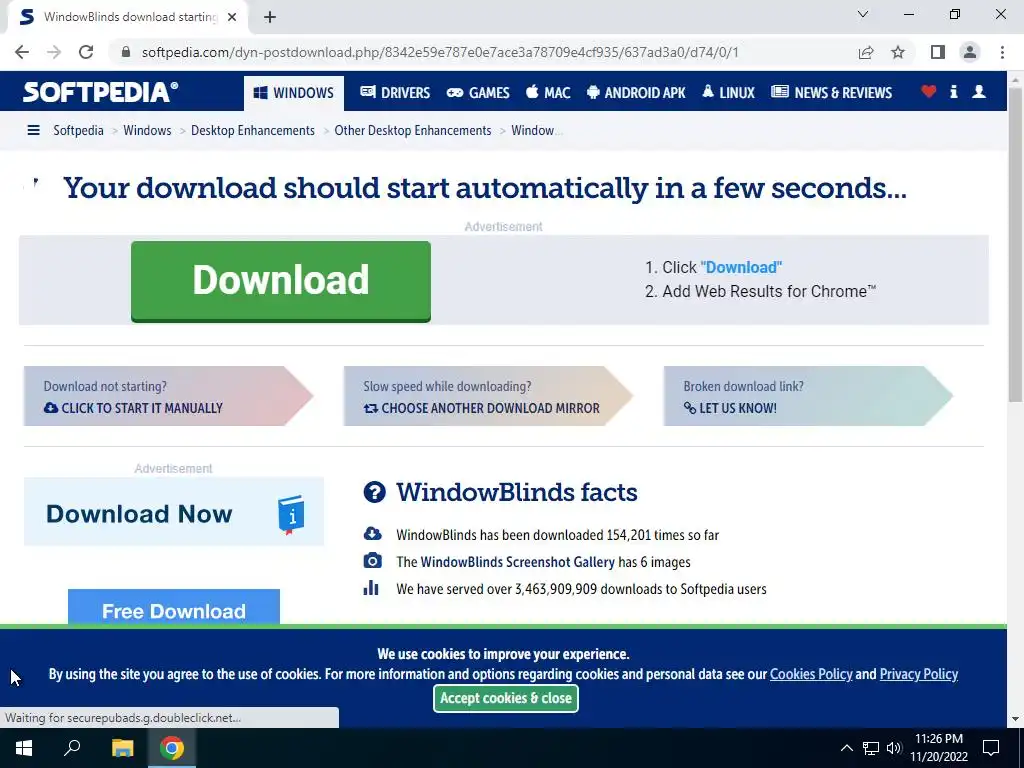Image resolution: width=1024 pixels, height=768 pixels.
Task: Go to Softpedia breadcrumb link
Action: [x=78, y=131]
